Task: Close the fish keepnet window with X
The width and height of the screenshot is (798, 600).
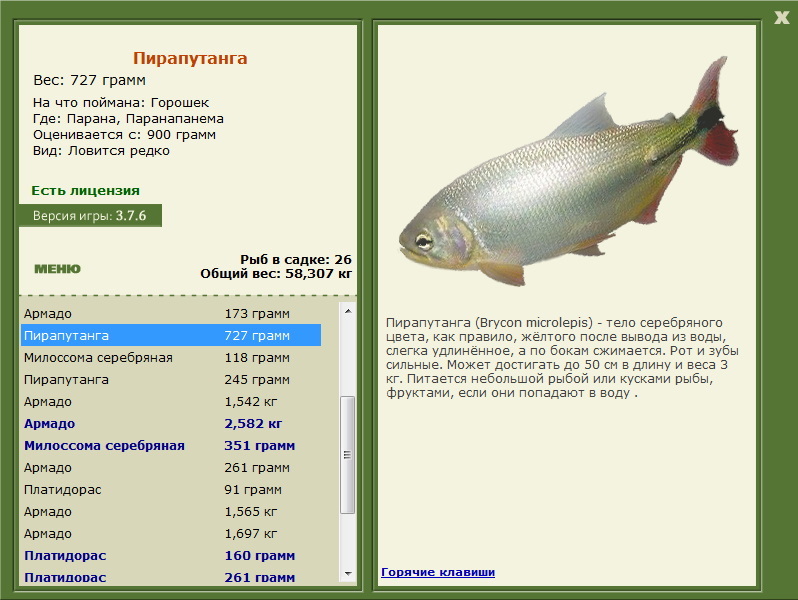Action: [x=781, y=17]
